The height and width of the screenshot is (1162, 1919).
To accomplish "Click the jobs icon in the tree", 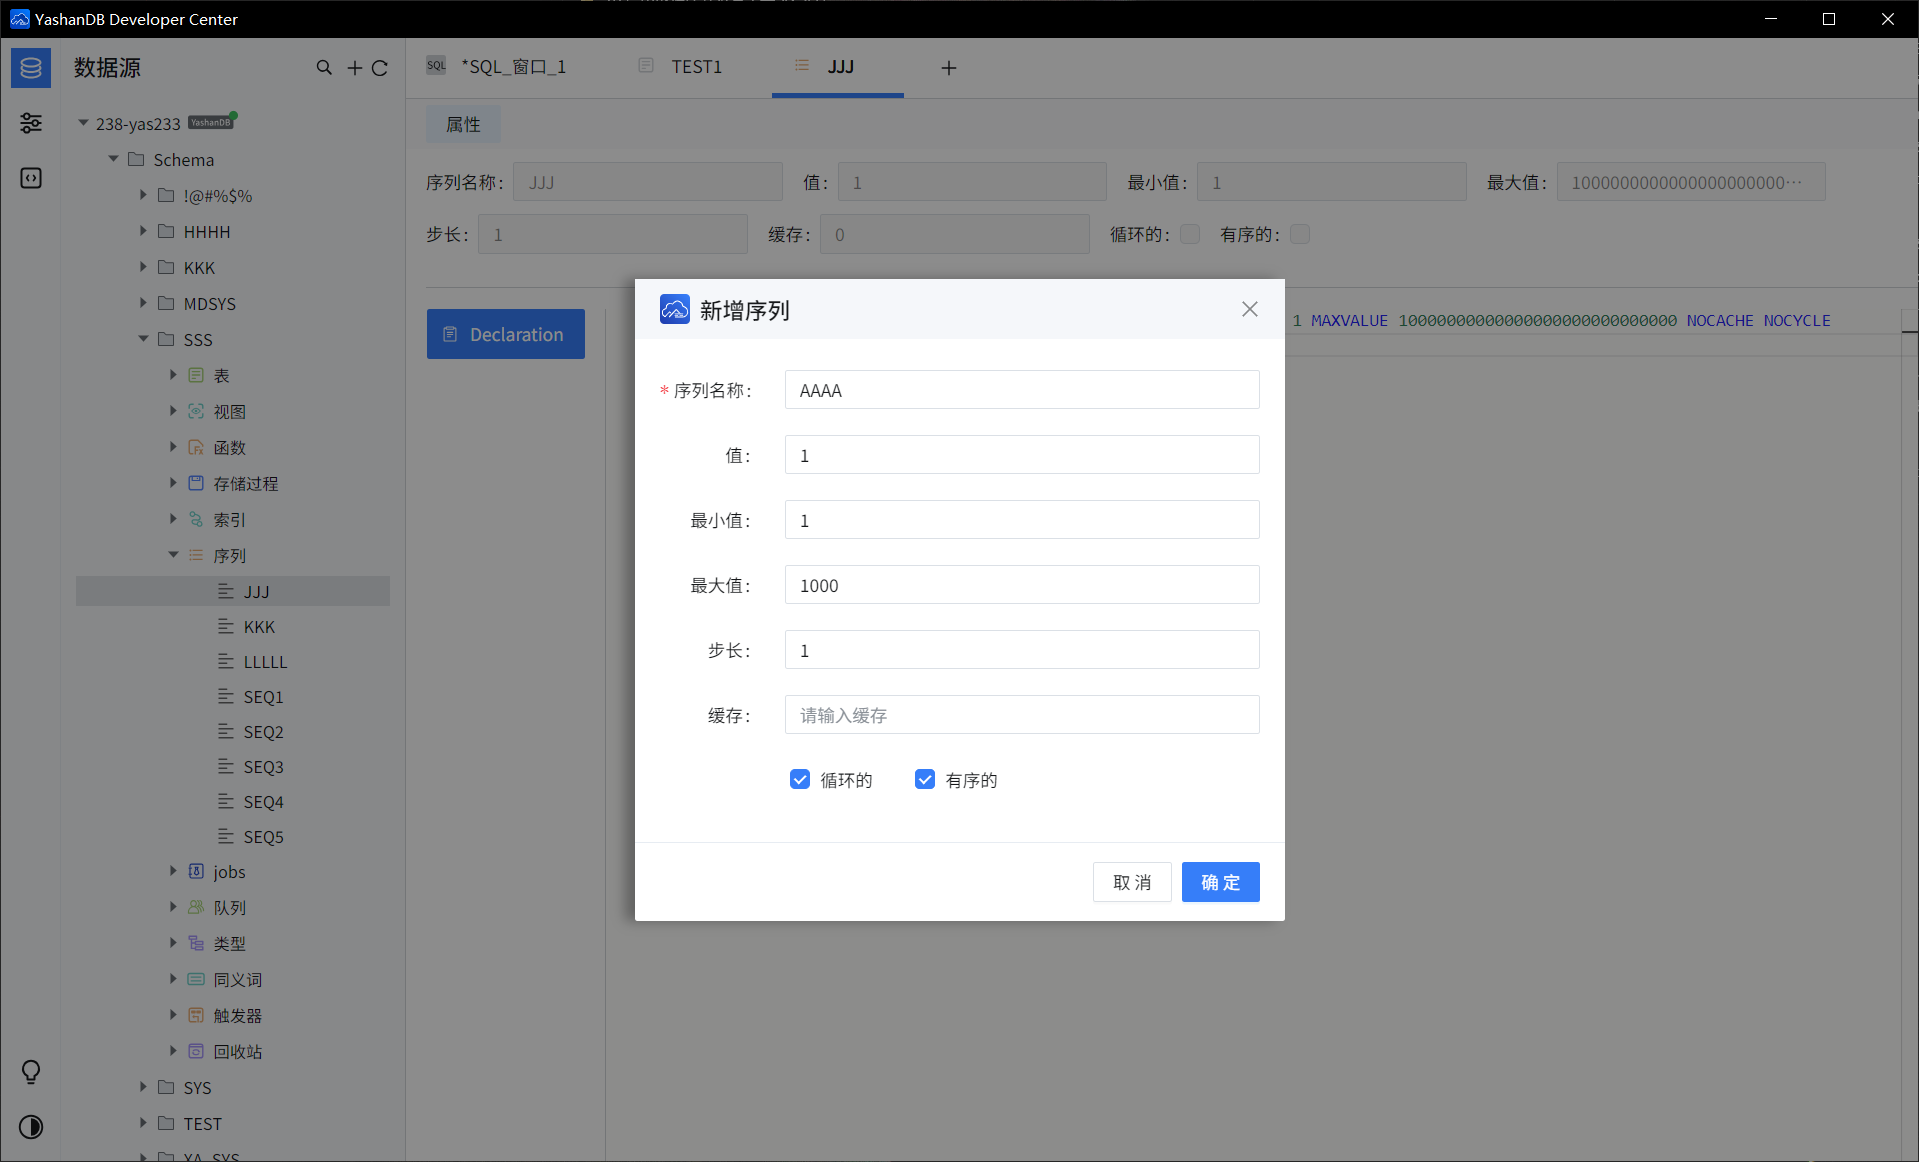I will [x=196, y=871].
